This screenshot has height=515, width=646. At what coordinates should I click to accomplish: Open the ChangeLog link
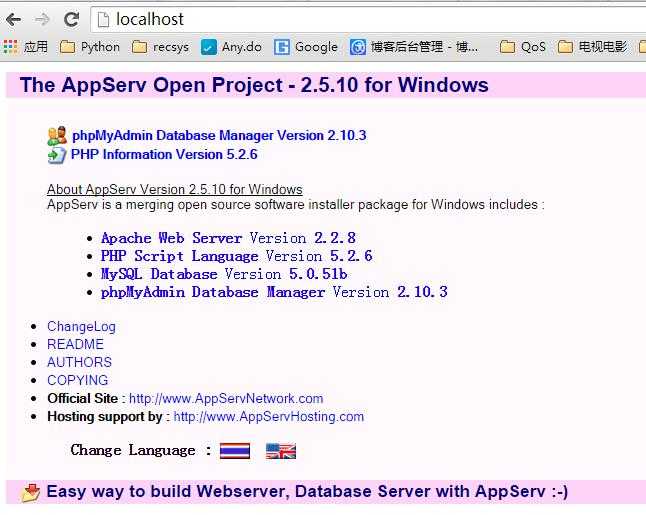pyautogui.click(x=81, y=327)
